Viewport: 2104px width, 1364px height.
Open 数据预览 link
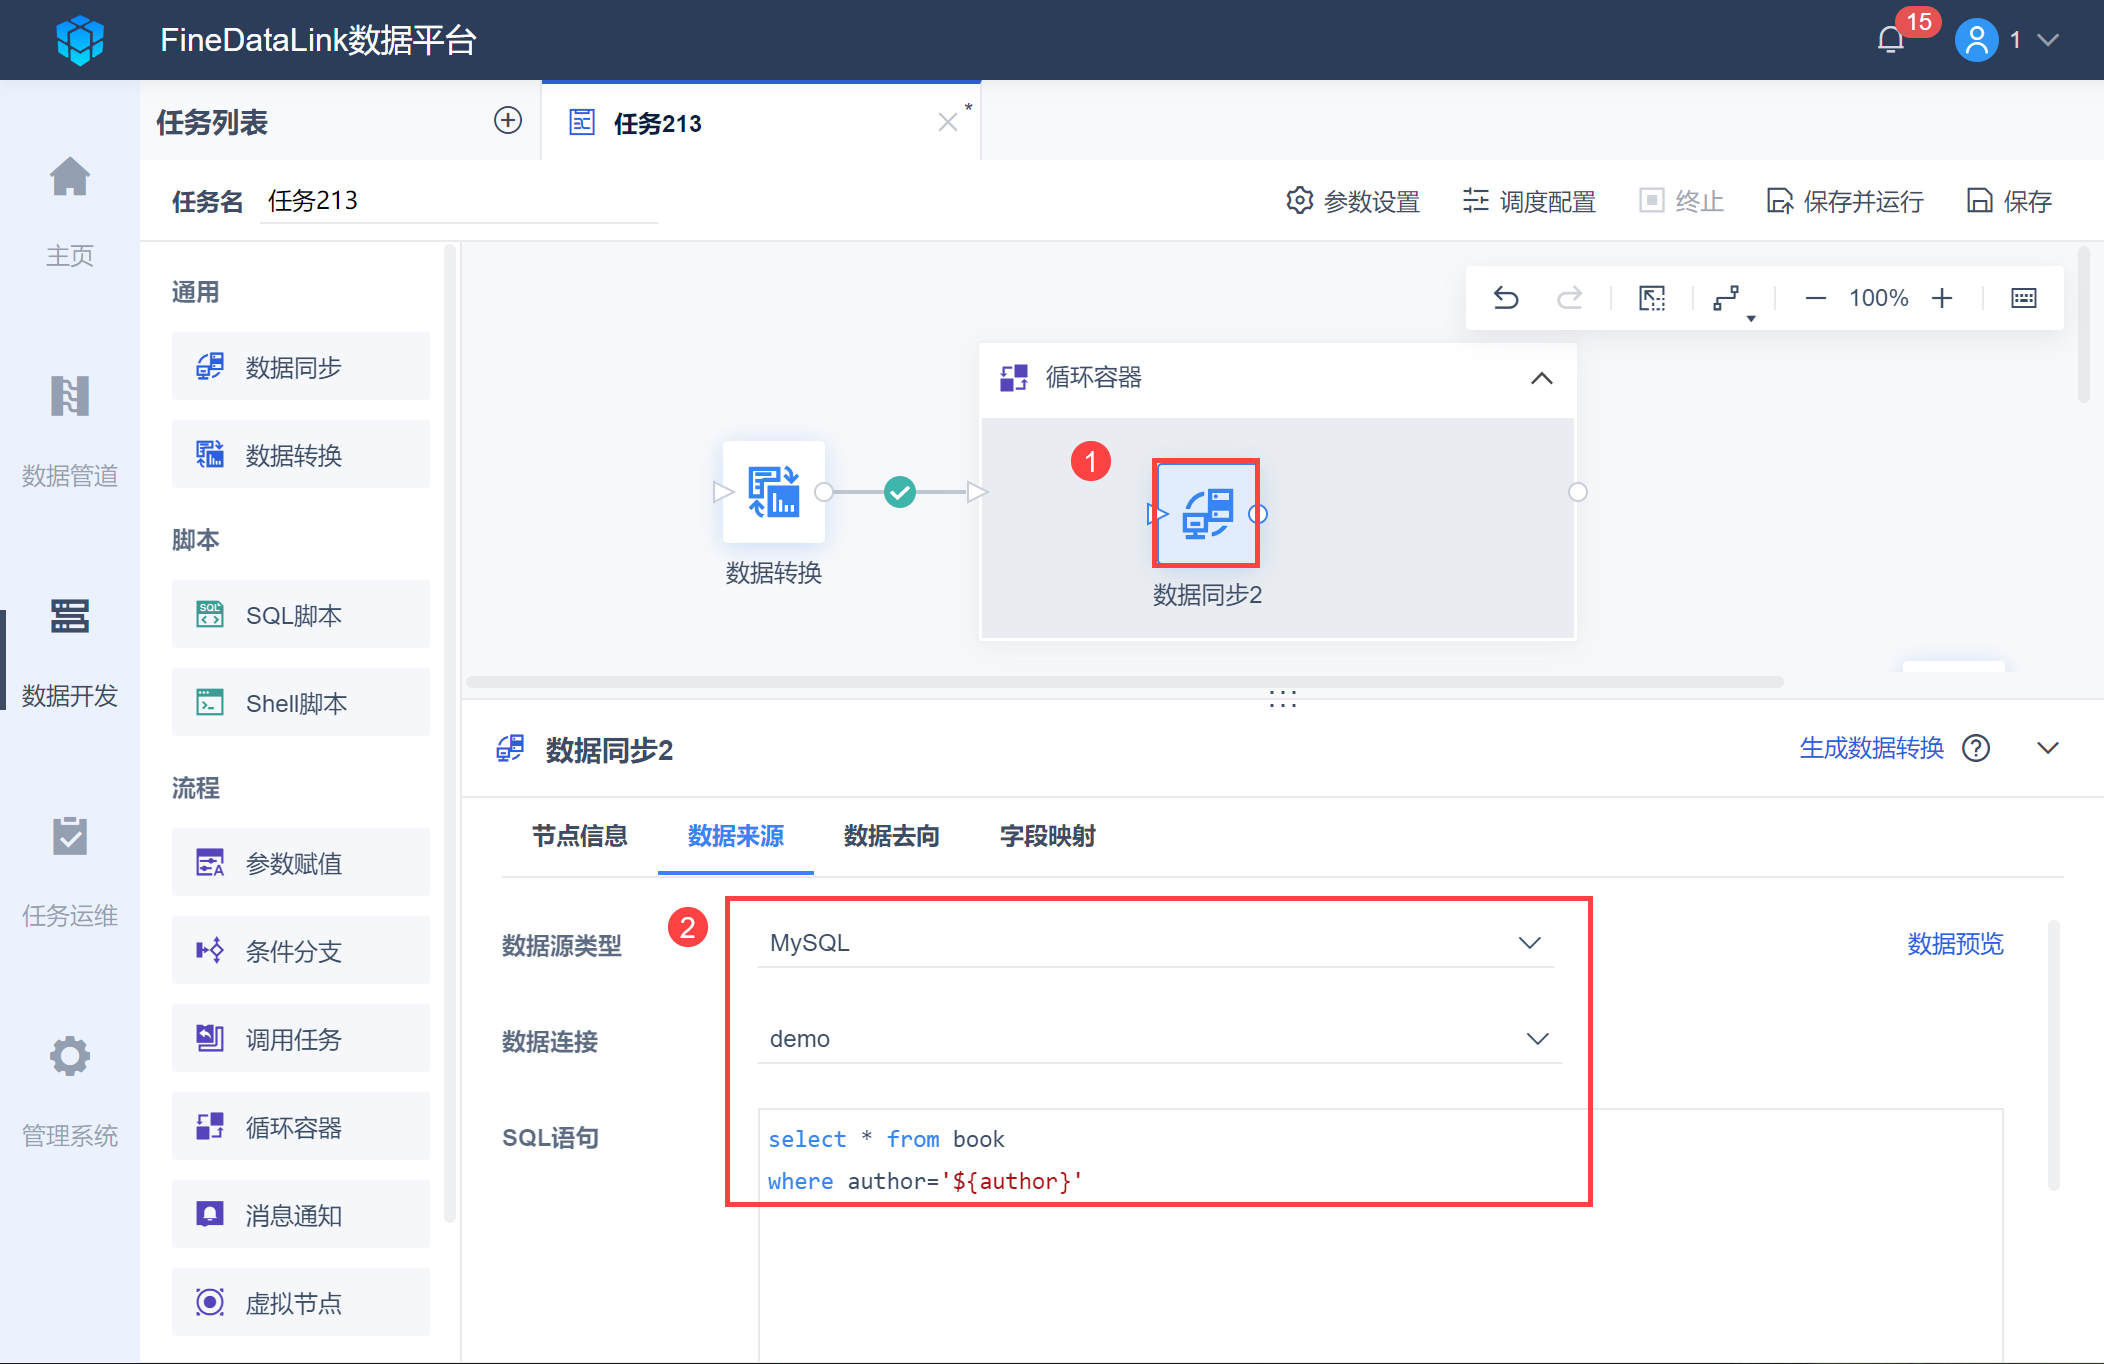coord(1954,943)
